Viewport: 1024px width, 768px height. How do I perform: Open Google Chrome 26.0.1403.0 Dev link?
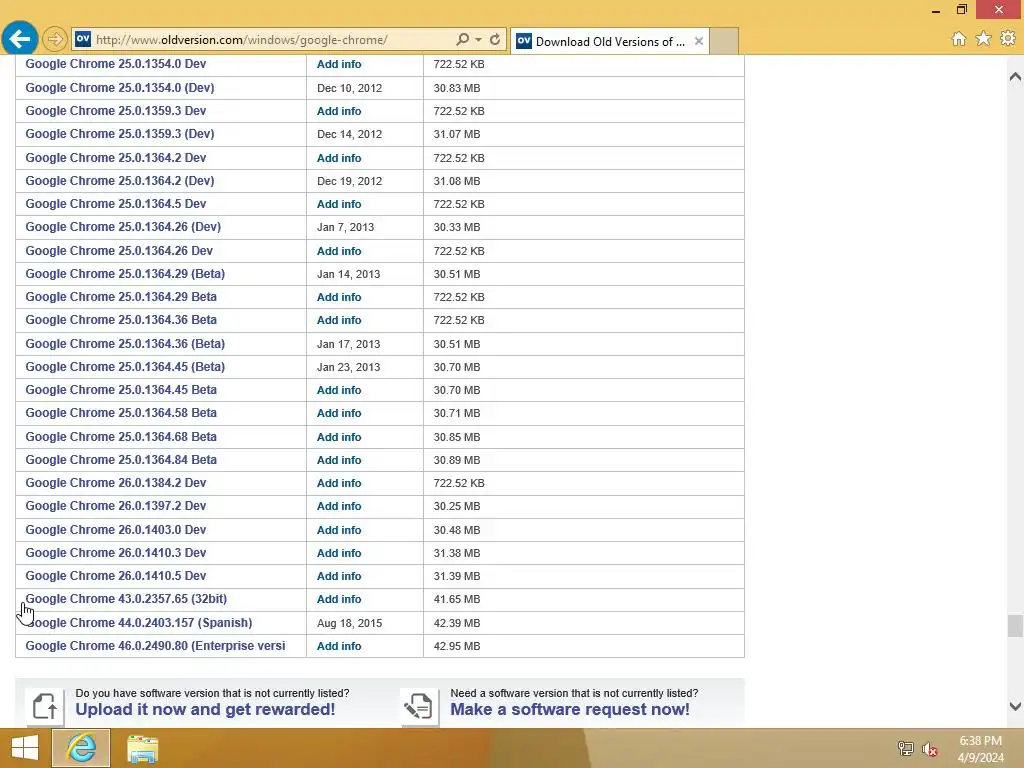tap(116, 530)
